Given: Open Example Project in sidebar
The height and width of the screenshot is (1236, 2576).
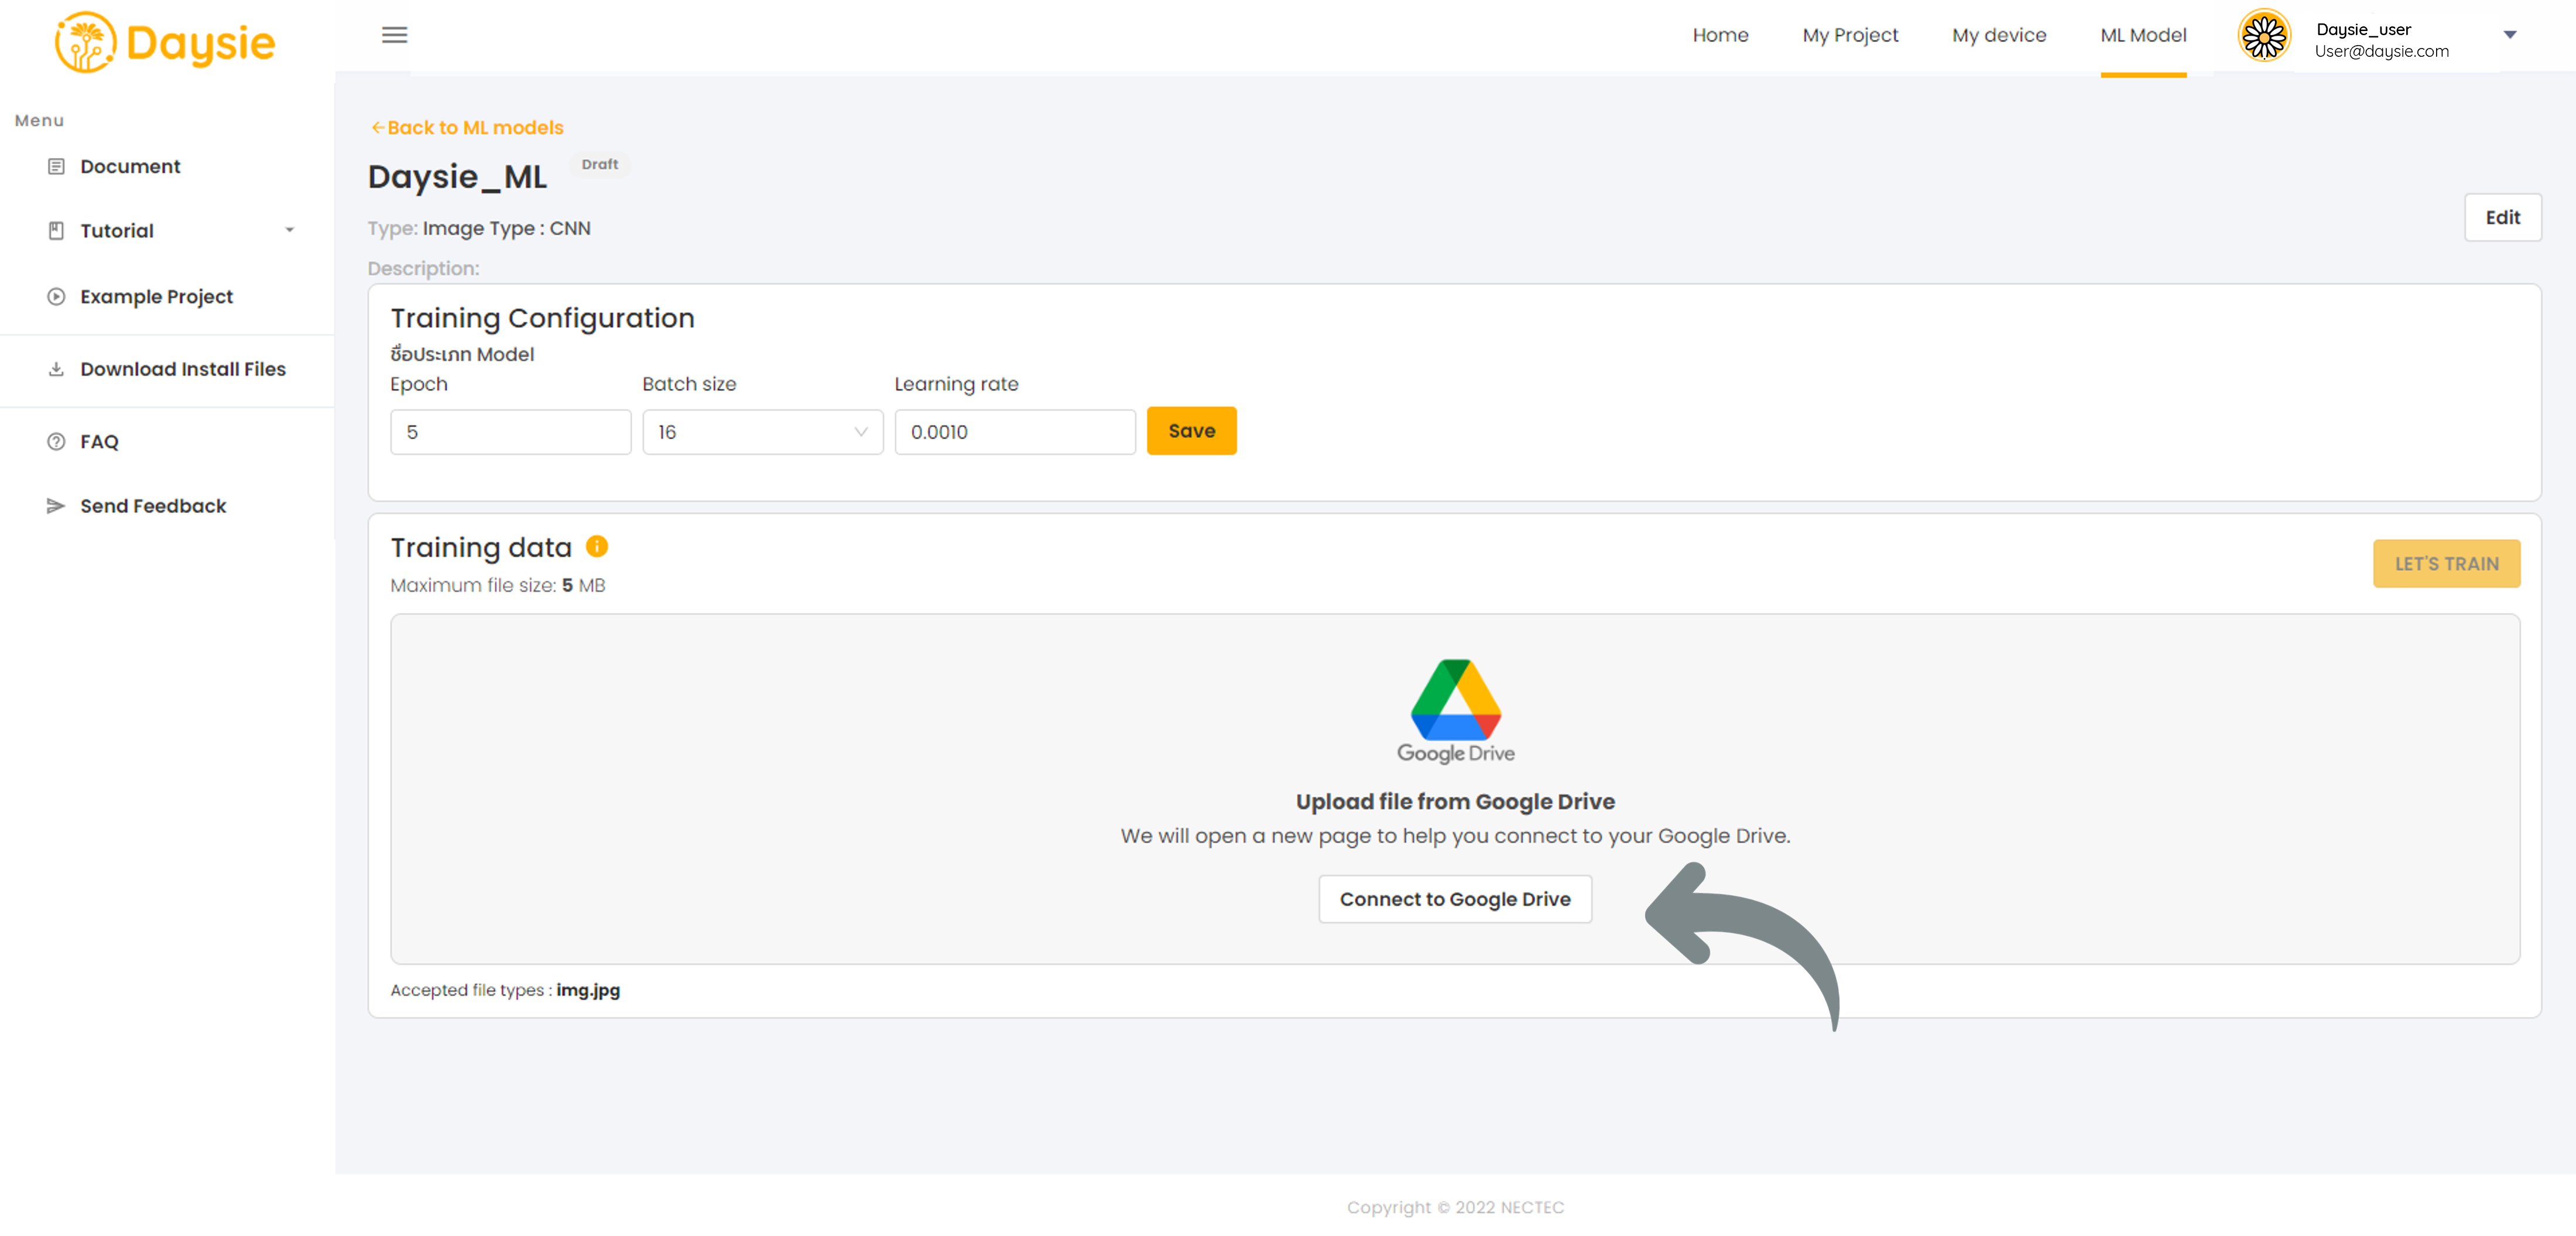Looking at the screenshot, I should coord(156,296).
